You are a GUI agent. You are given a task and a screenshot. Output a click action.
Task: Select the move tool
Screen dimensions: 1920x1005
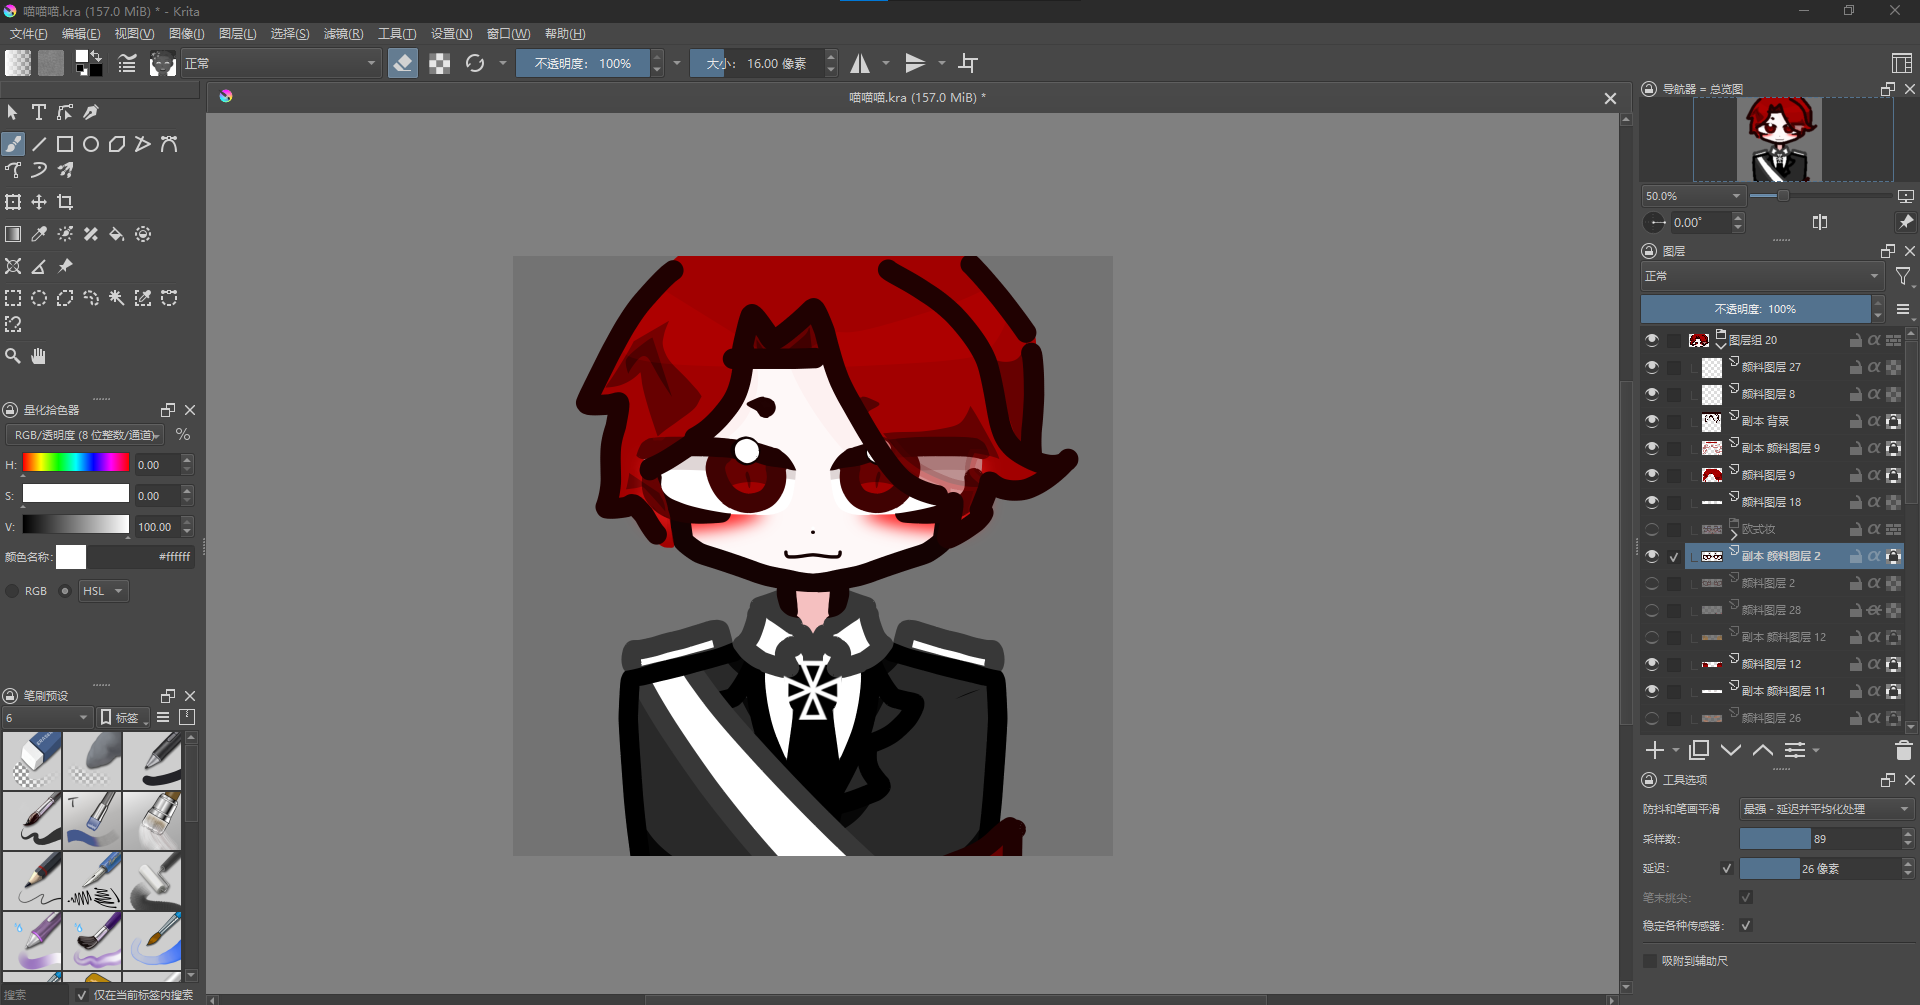(39, 202)
